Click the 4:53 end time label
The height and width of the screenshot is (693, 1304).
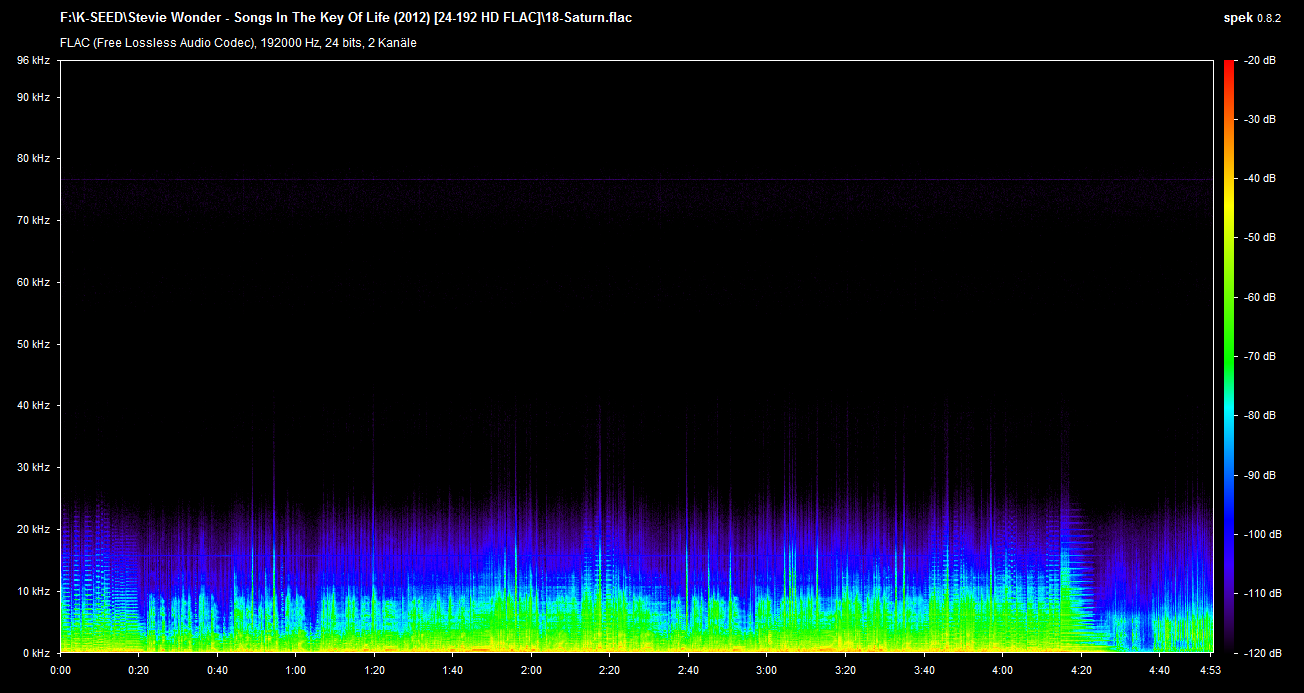(x=1211, y=671)
